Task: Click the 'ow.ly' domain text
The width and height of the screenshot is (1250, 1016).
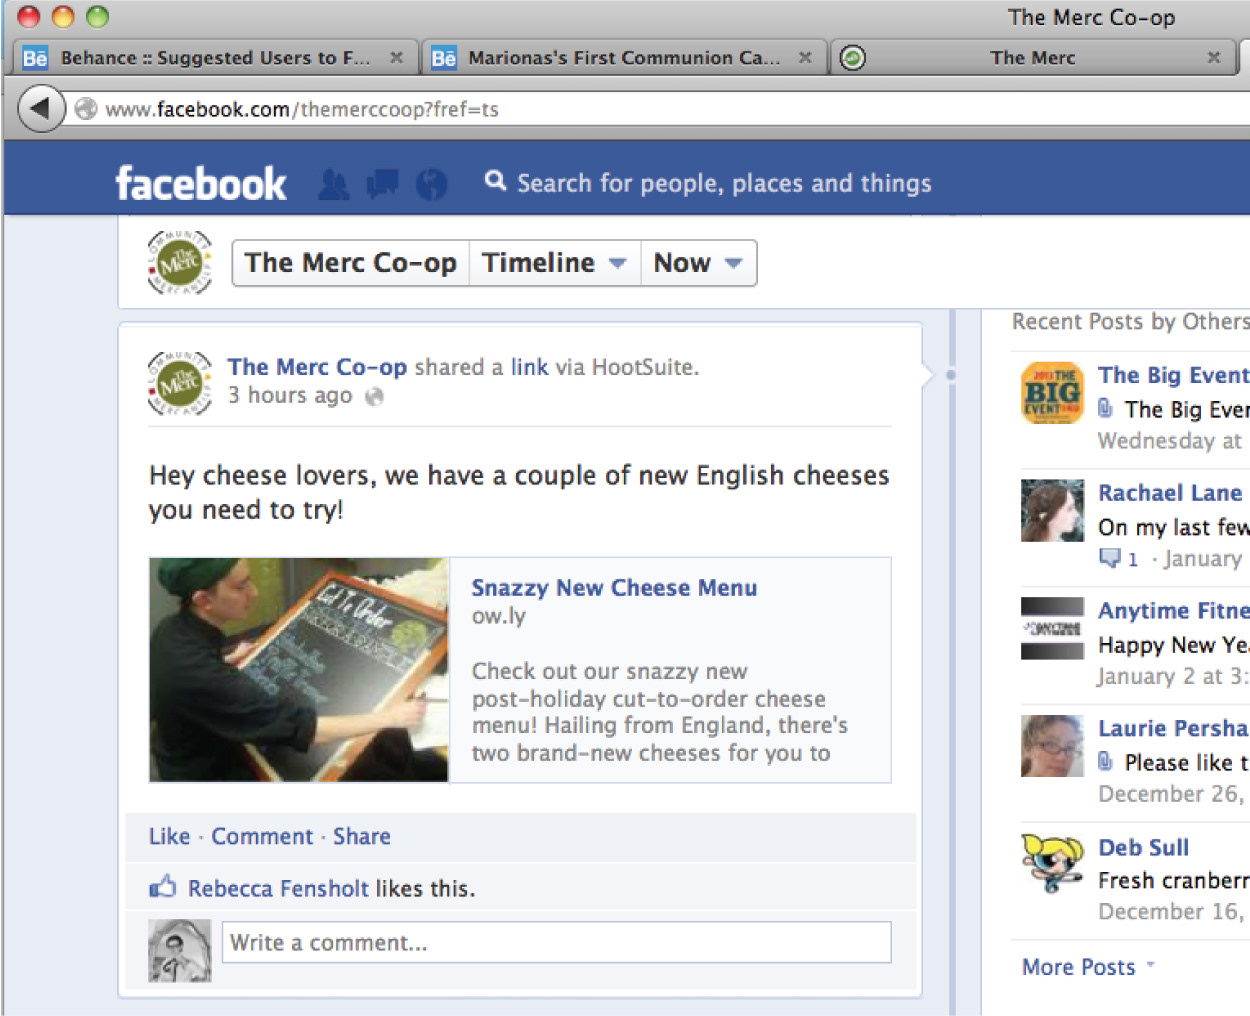Action: pos(498,616)
